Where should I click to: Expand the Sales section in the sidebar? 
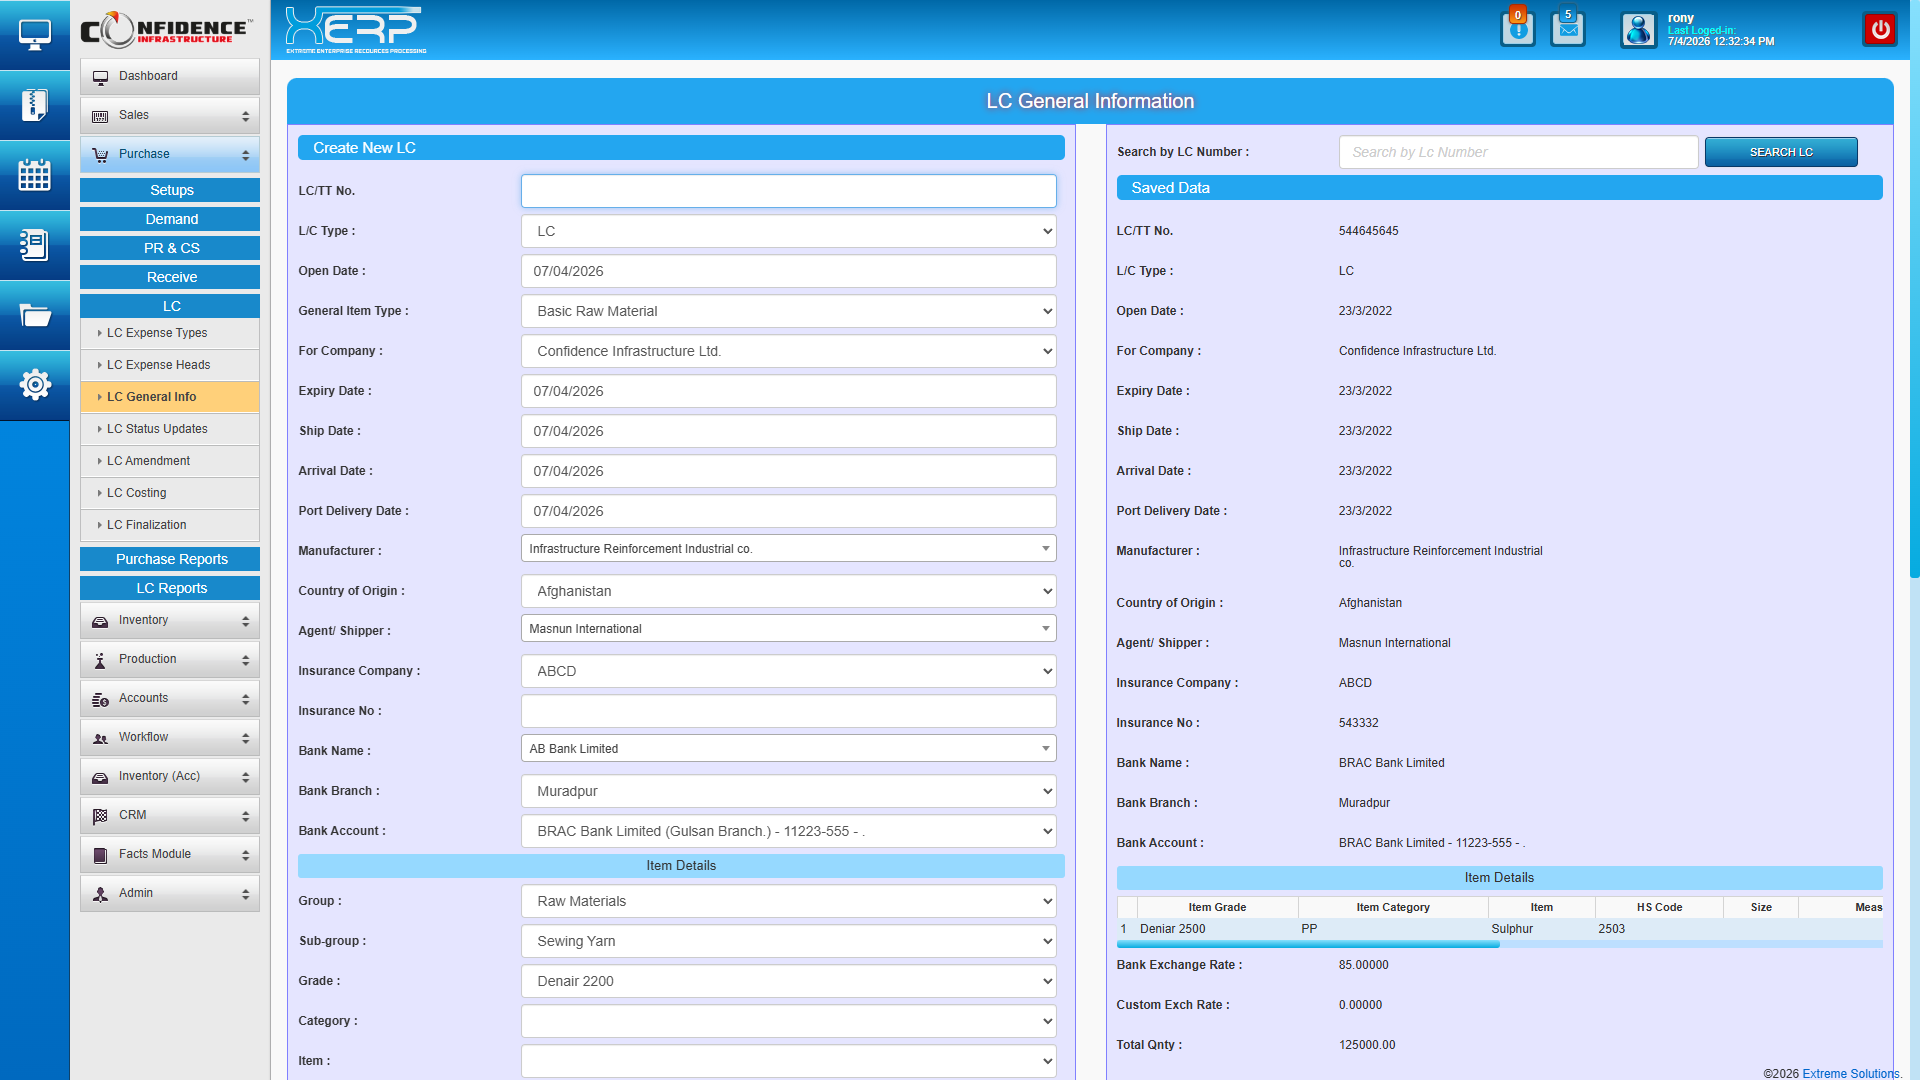tap(169, 115)
